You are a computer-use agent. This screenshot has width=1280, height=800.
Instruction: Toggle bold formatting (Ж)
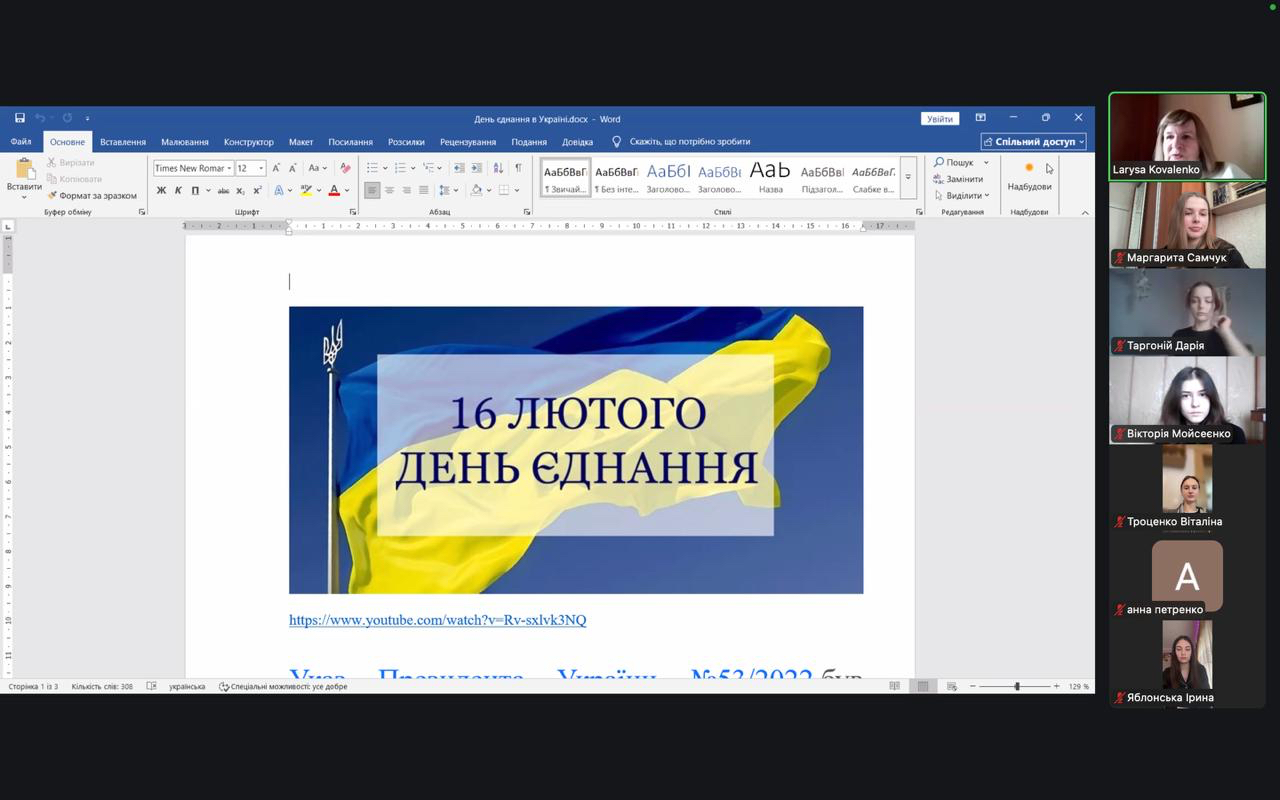(x=161, y=190)
